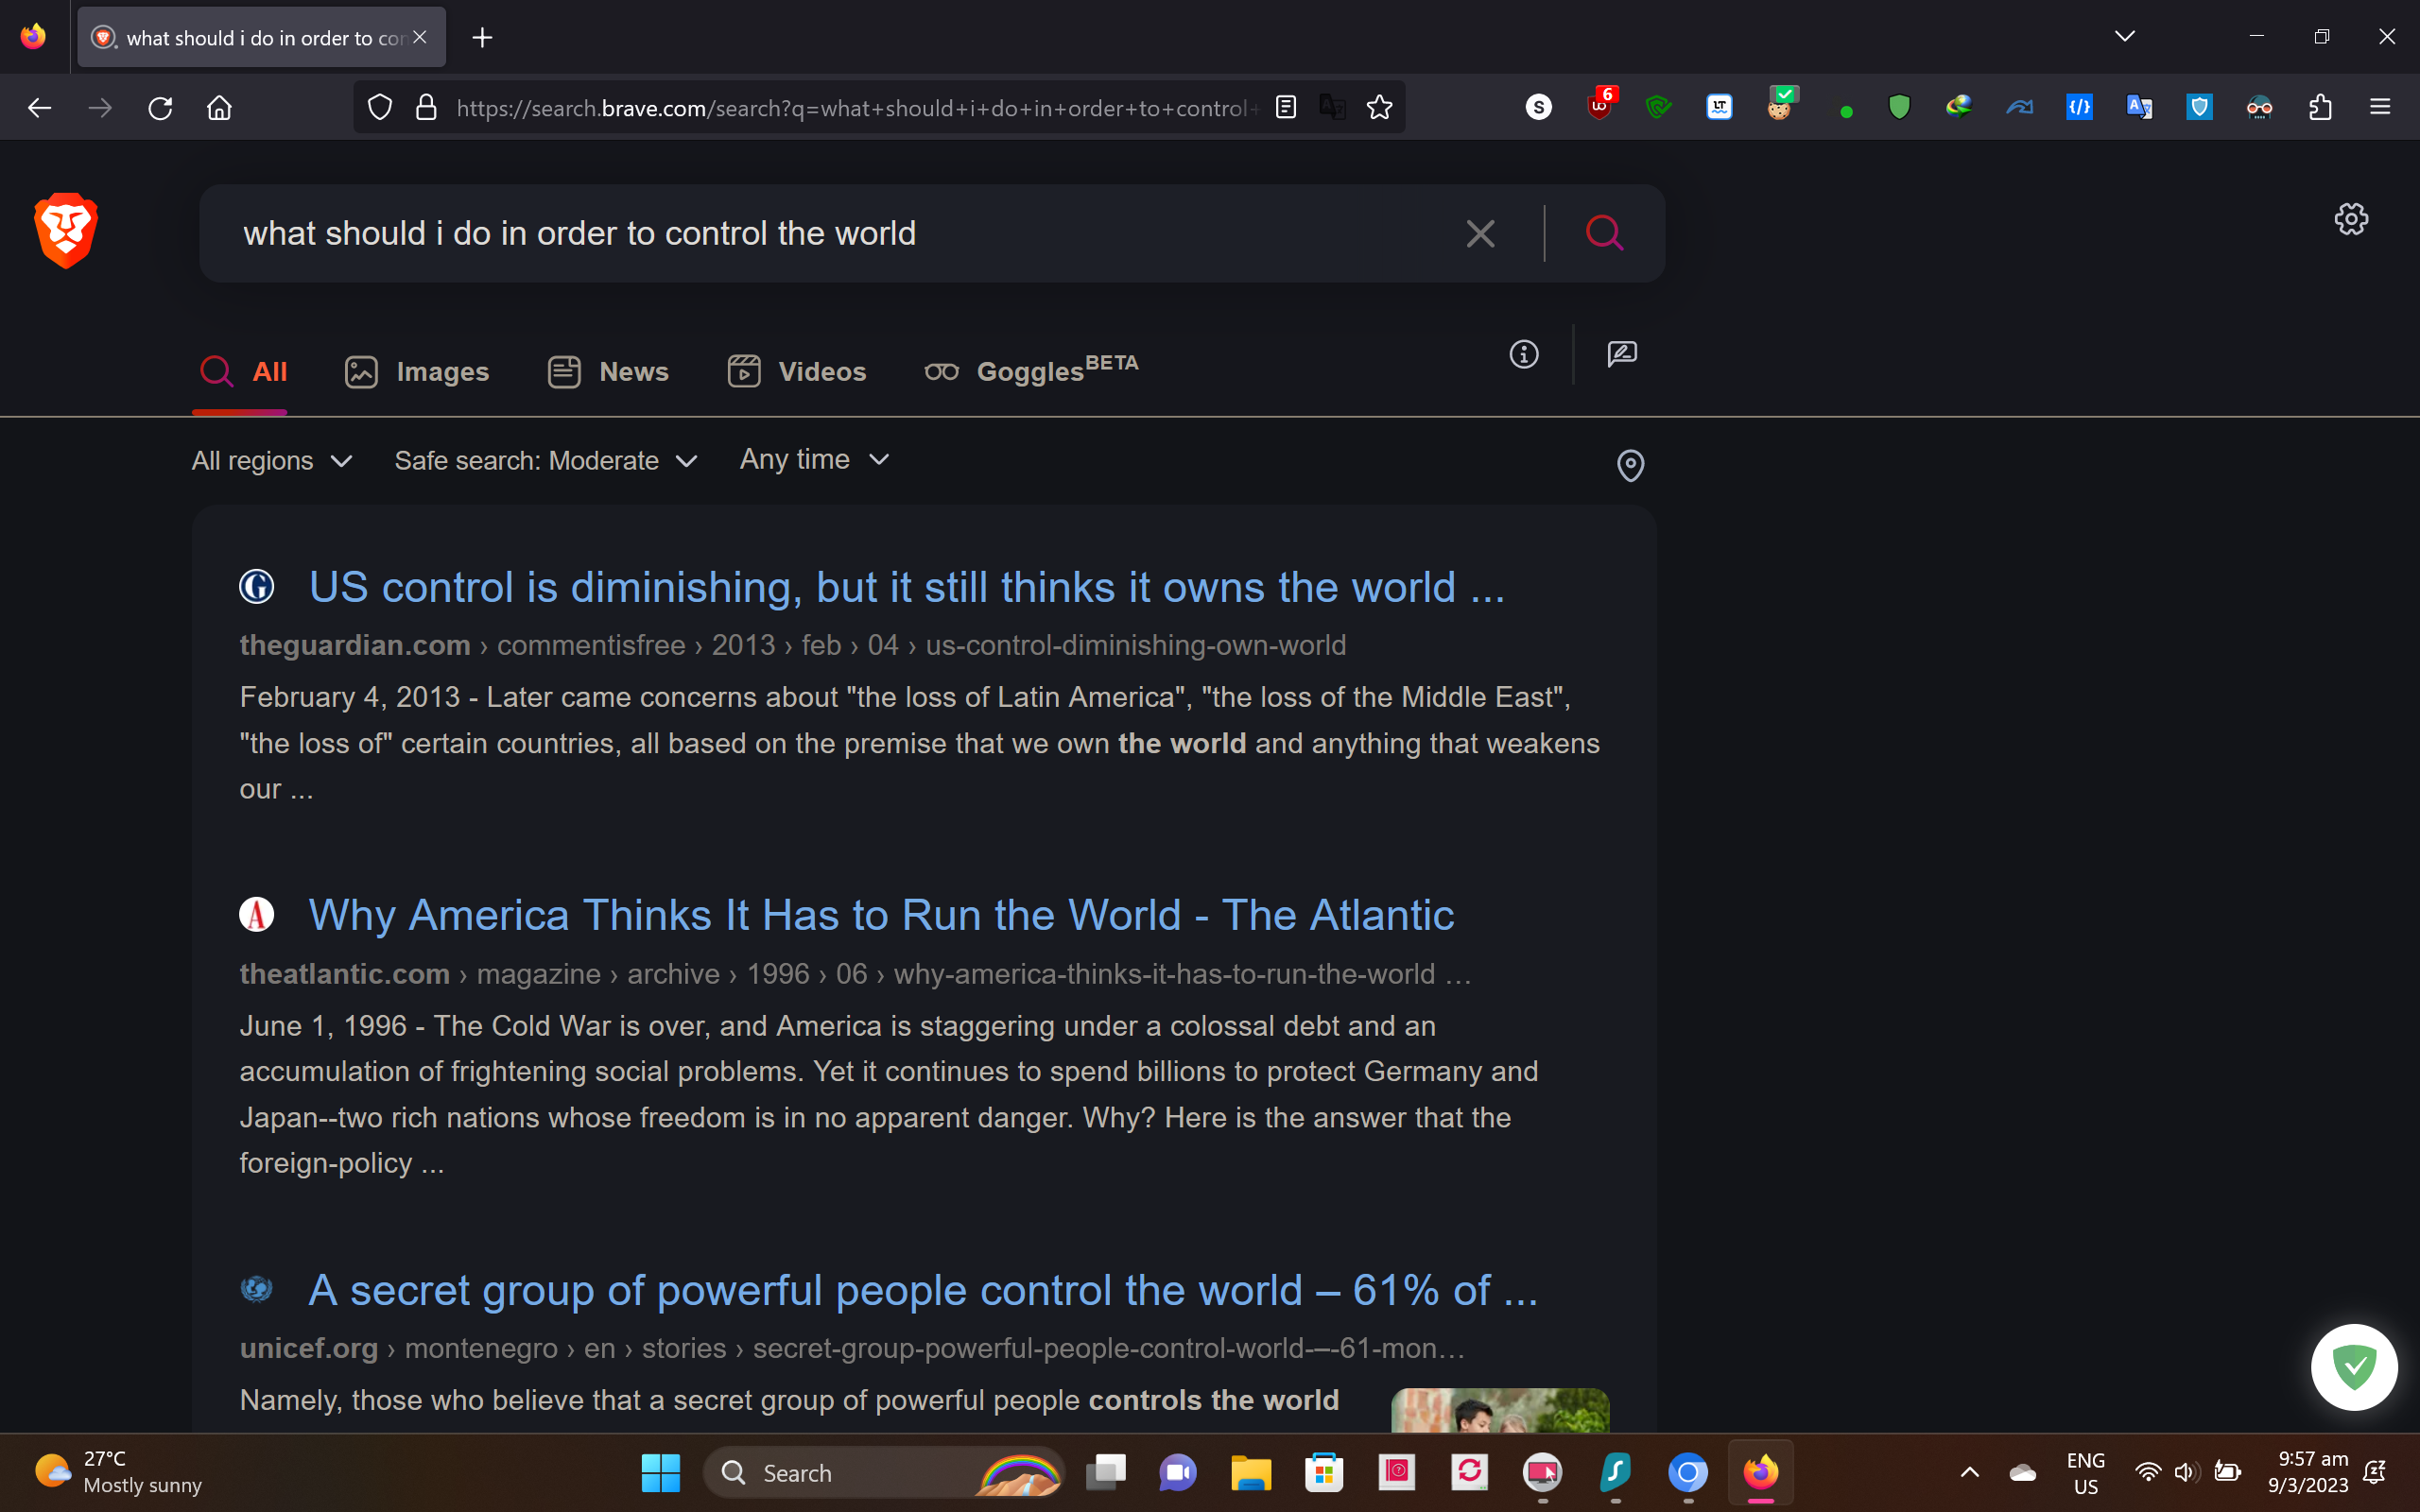The height and width of the screenshot is (1512, 2420).
Task: Expand the Any time filter
Action: pyautogui.click(x=814, y=459)
